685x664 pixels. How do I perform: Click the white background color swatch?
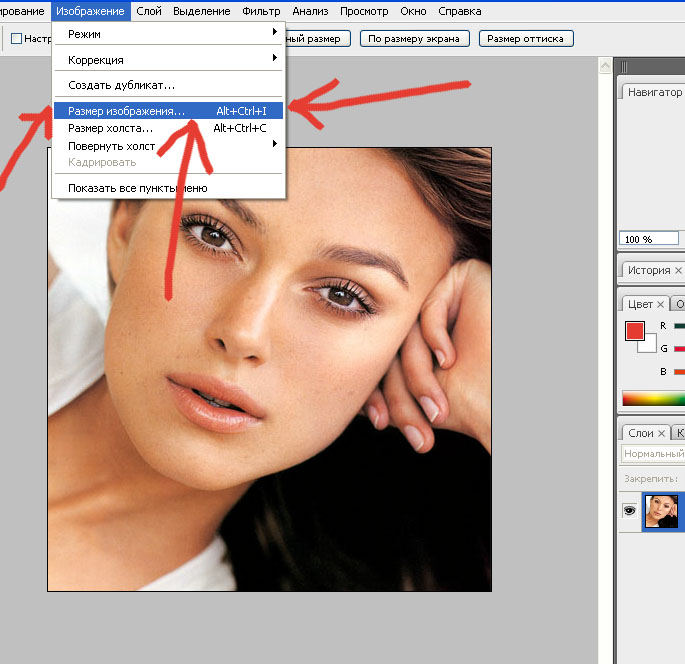click(x=650, y=346)
